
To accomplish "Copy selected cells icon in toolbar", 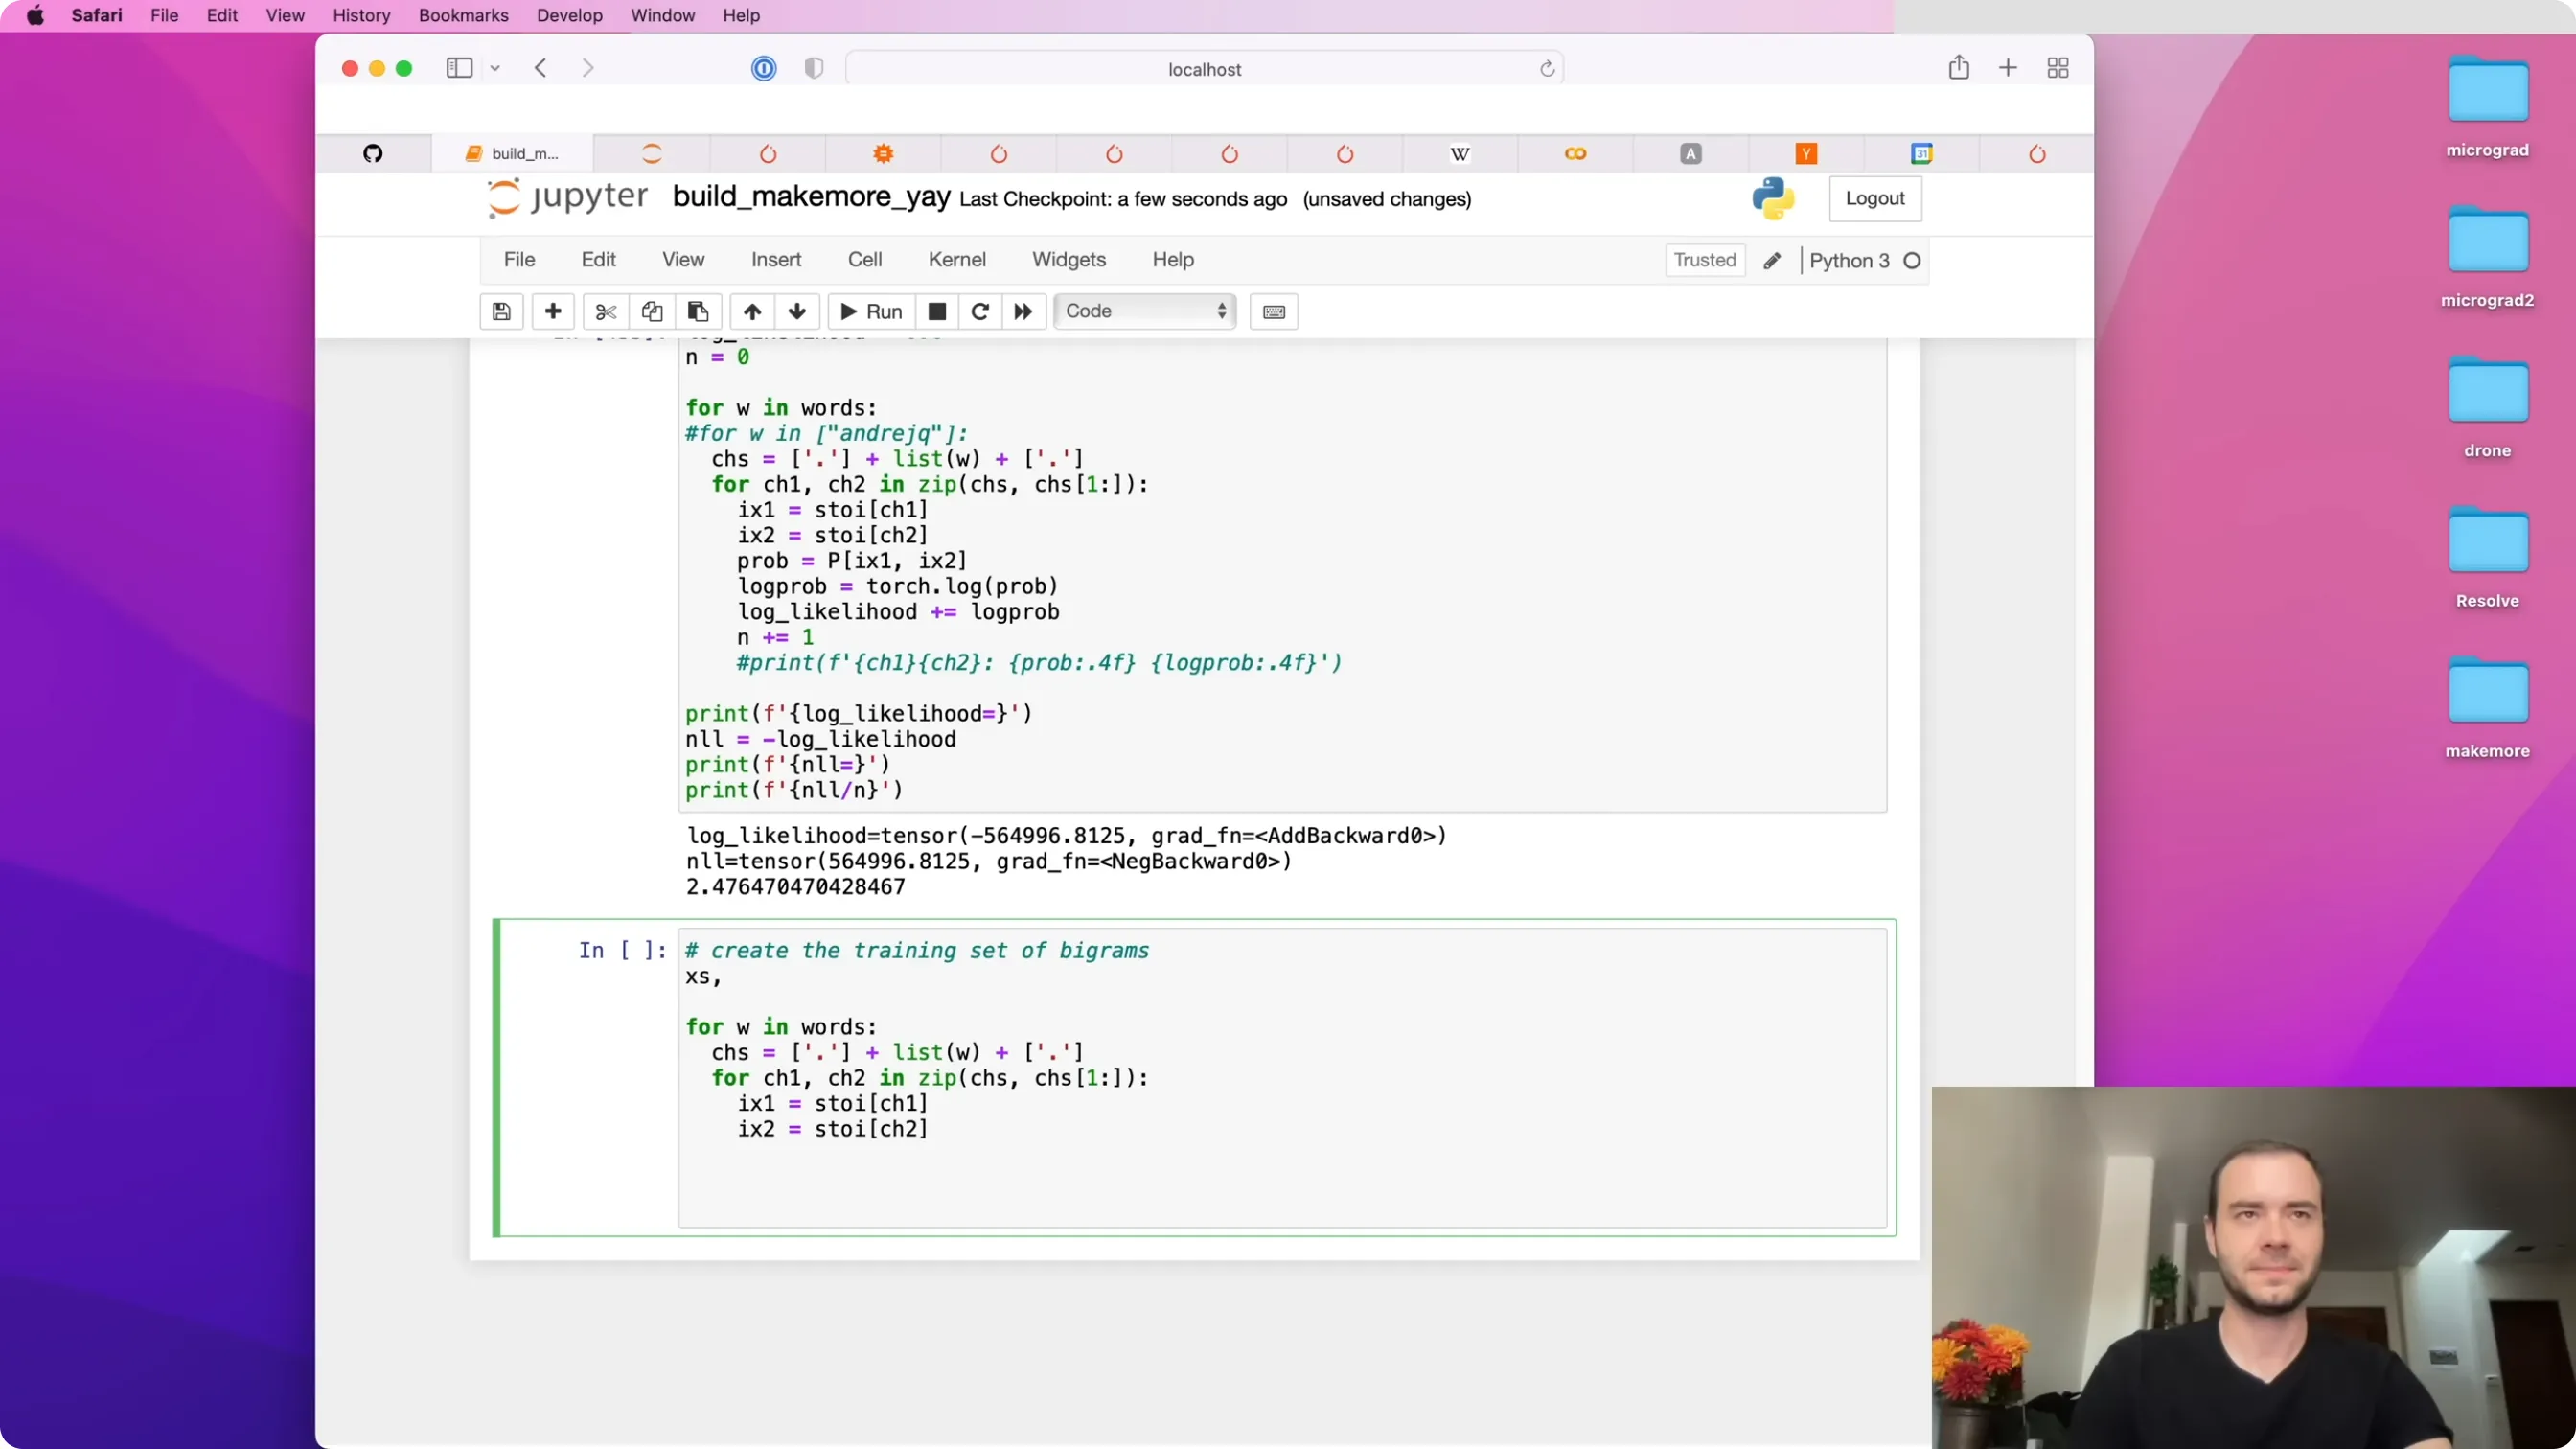I will tap(652, 311).
